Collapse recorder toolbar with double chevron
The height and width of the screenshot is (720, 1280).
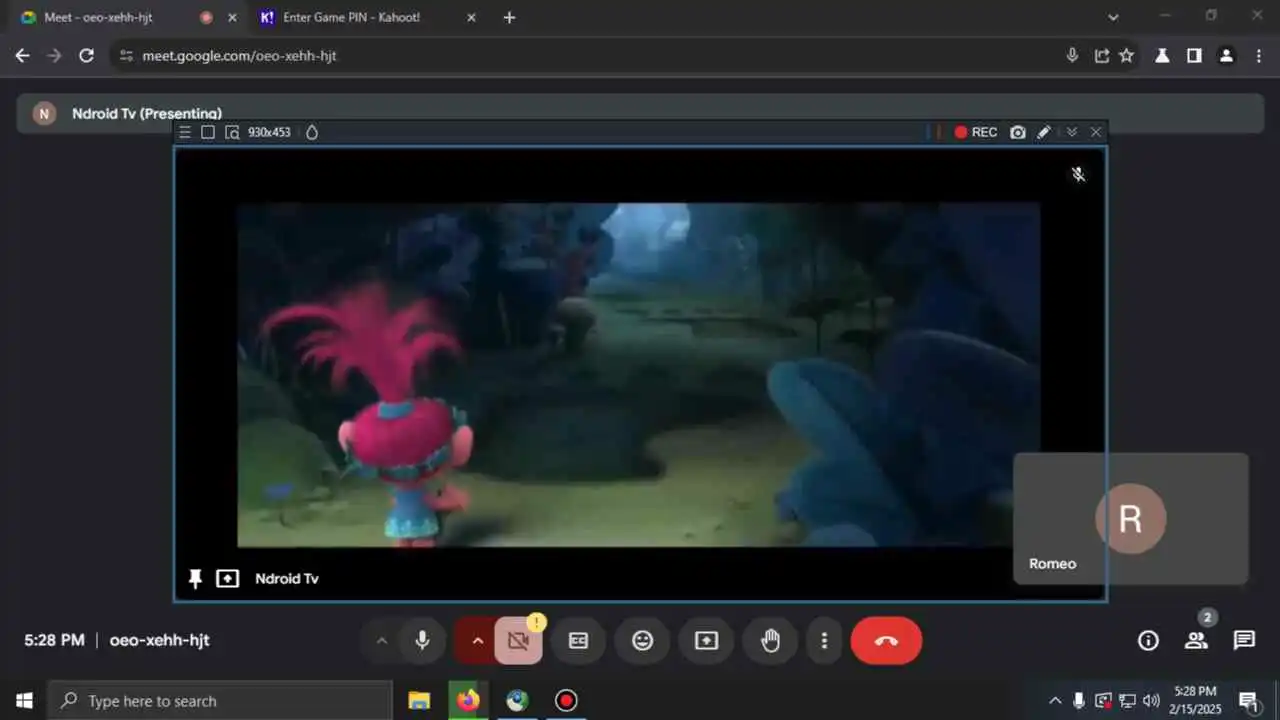click(1072, 132)
